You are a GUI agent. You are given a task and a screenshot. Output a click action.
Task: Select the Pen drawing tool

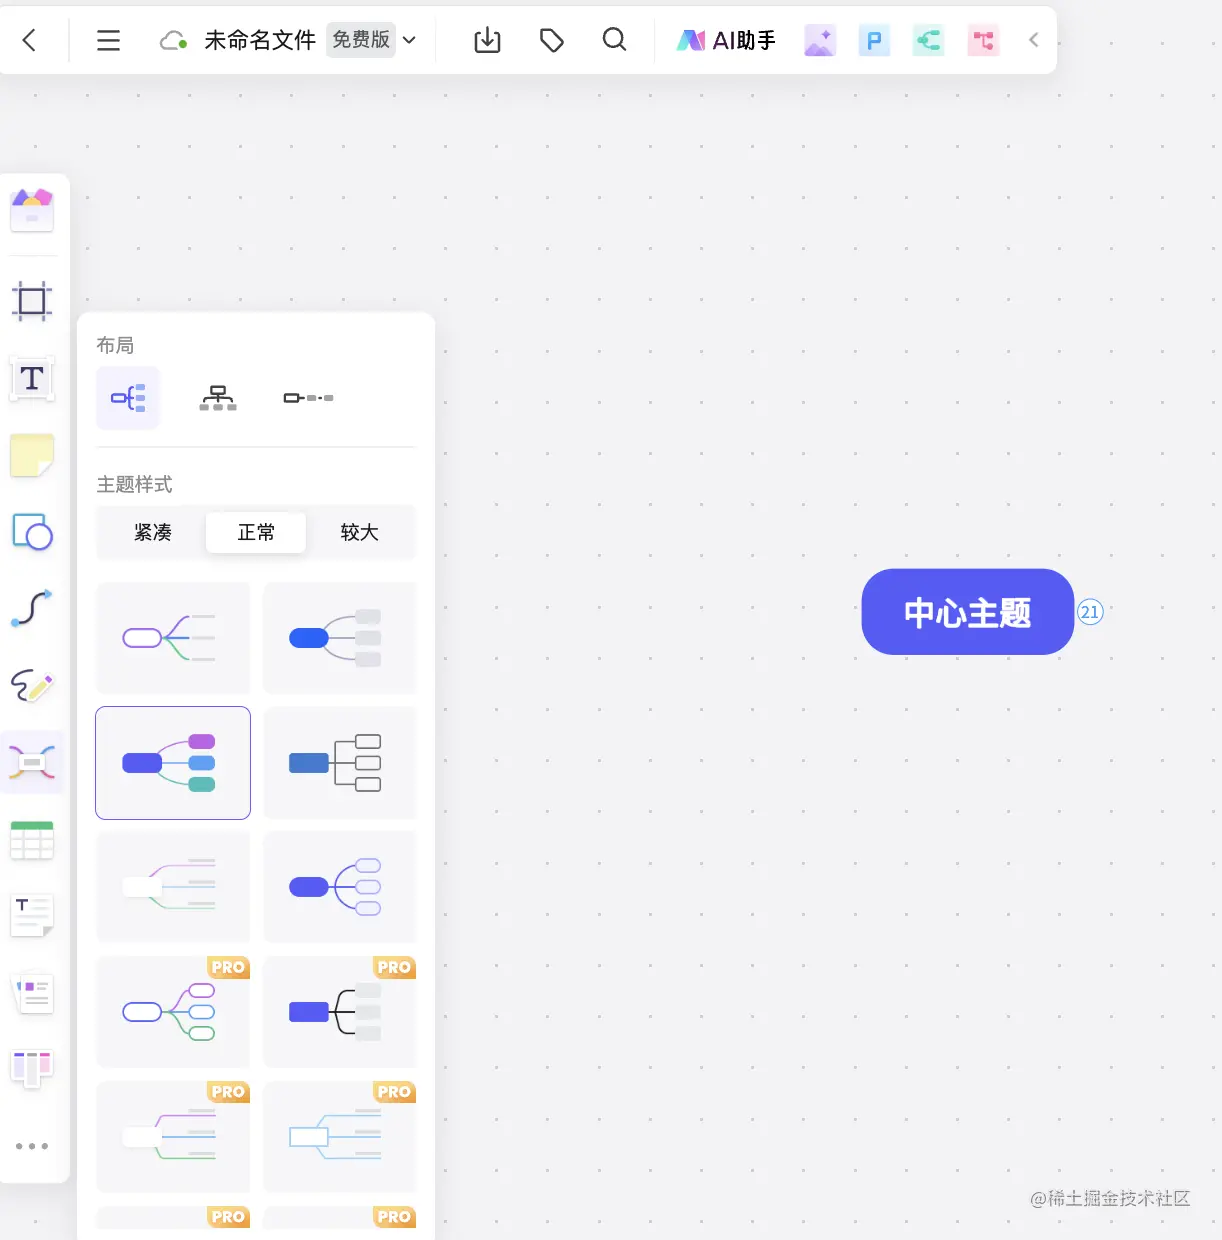[x=32, y=685]
